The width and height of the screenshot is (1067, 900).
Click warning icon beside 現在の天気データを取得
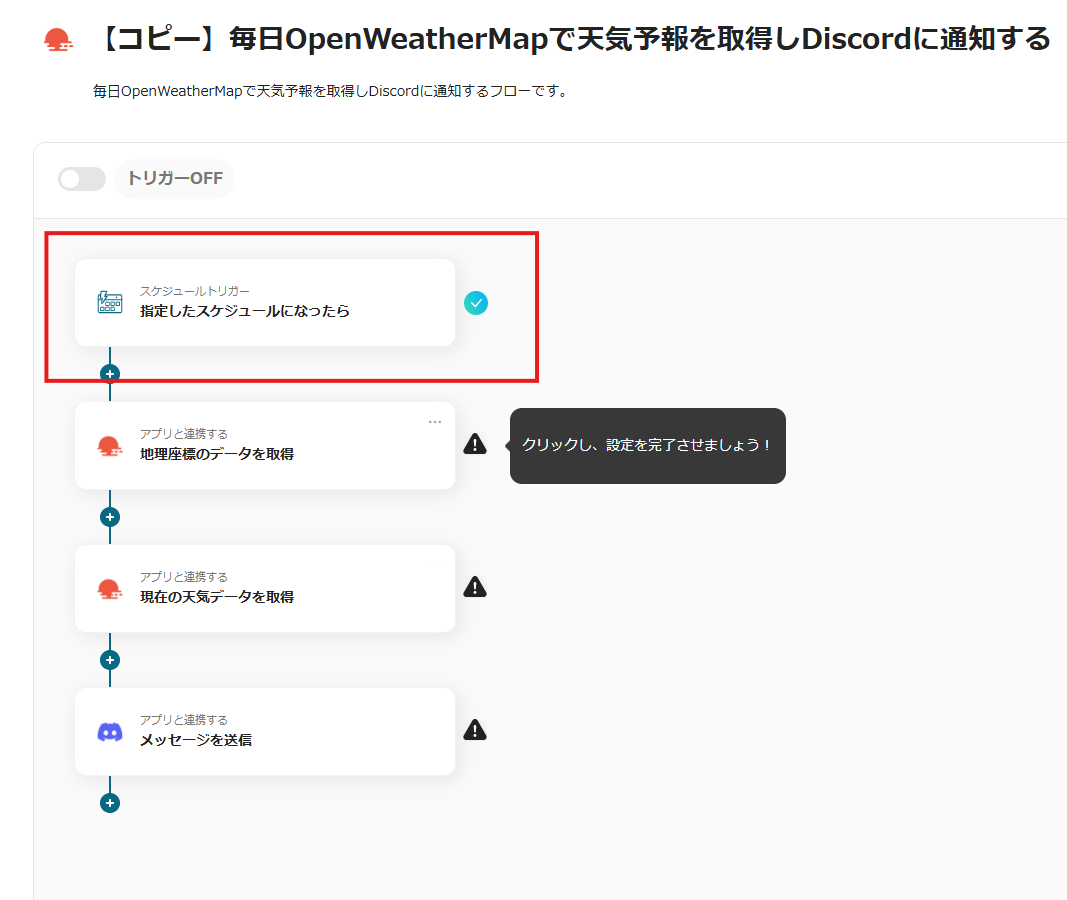(475, 587)
